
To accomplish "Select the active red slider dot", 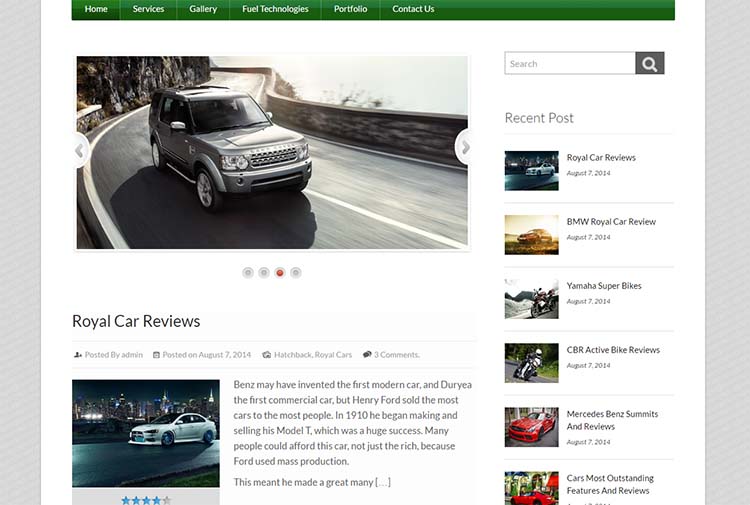I will coord(280,273).
